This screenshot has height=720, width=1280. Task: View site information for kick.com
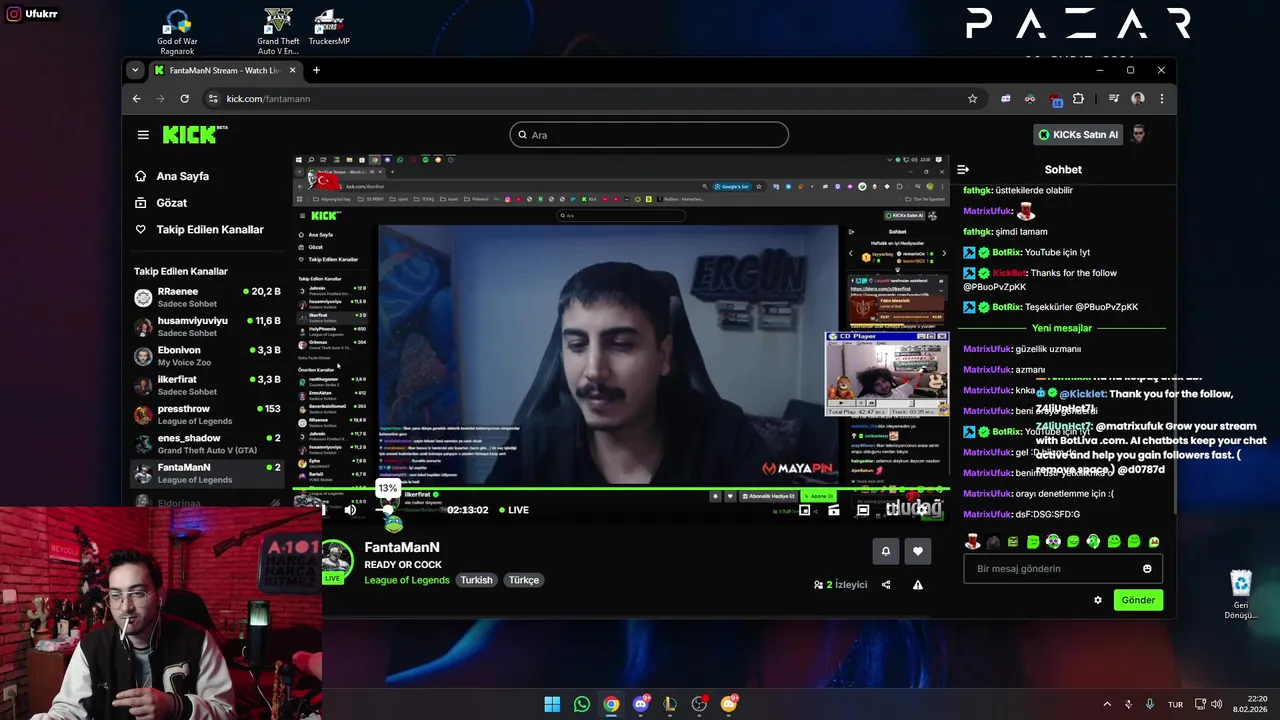pyautogui.click(x=212, y=99)
